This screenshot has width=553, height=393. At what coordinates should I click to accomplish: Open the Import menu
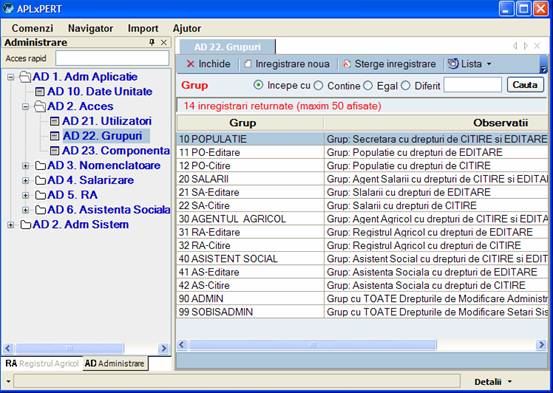(143, 28)
